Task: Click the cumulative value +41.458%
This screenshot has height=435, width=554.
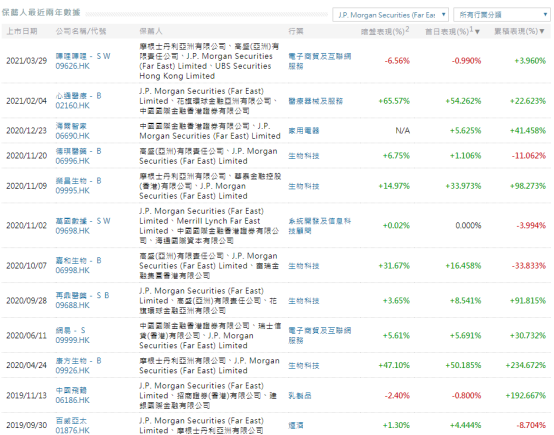Action: [528, 131]
